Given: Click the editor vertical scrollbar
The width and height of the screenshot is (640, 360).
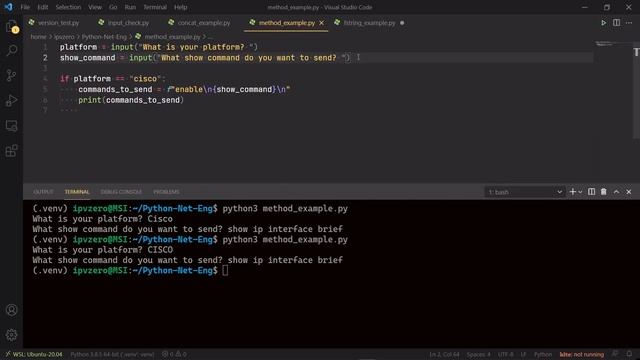Looking at the screenshot, I should pyautogui.click(x=636, y=90).
